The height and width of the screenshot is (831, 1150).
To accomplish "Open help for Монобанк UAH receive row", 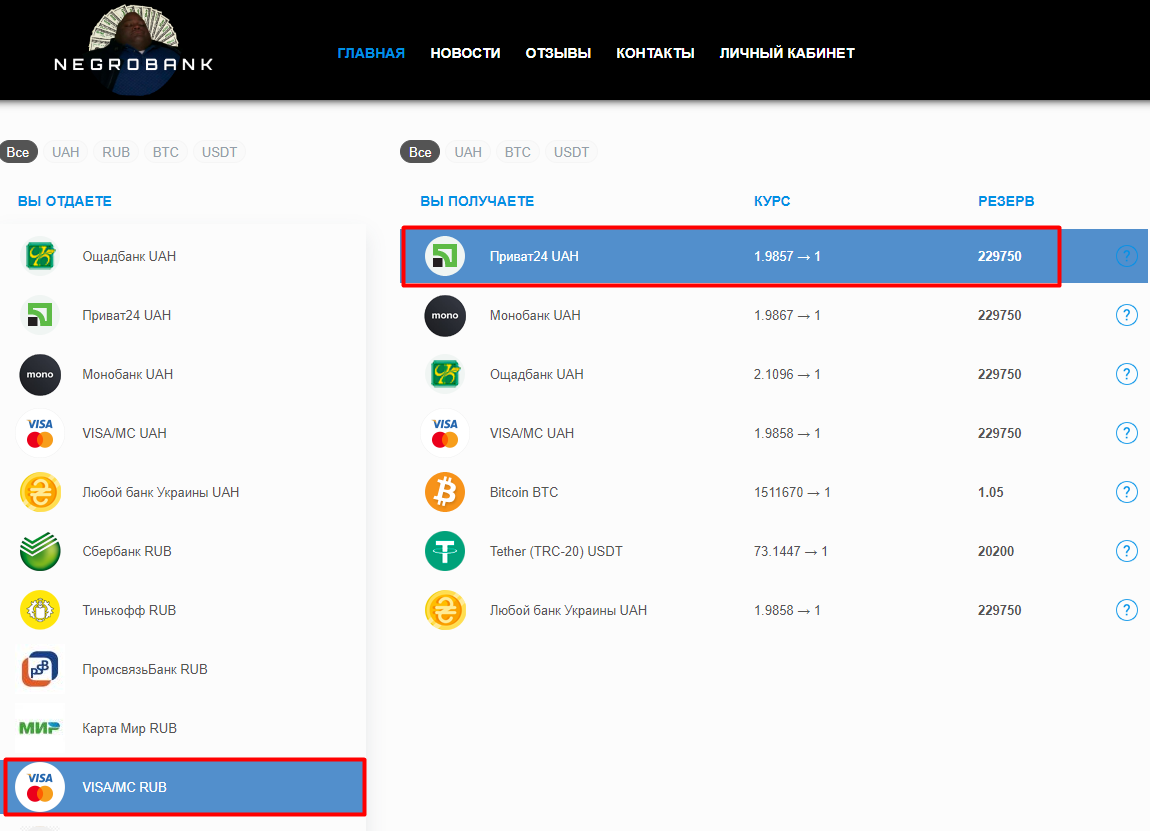I will point(1127,315).
